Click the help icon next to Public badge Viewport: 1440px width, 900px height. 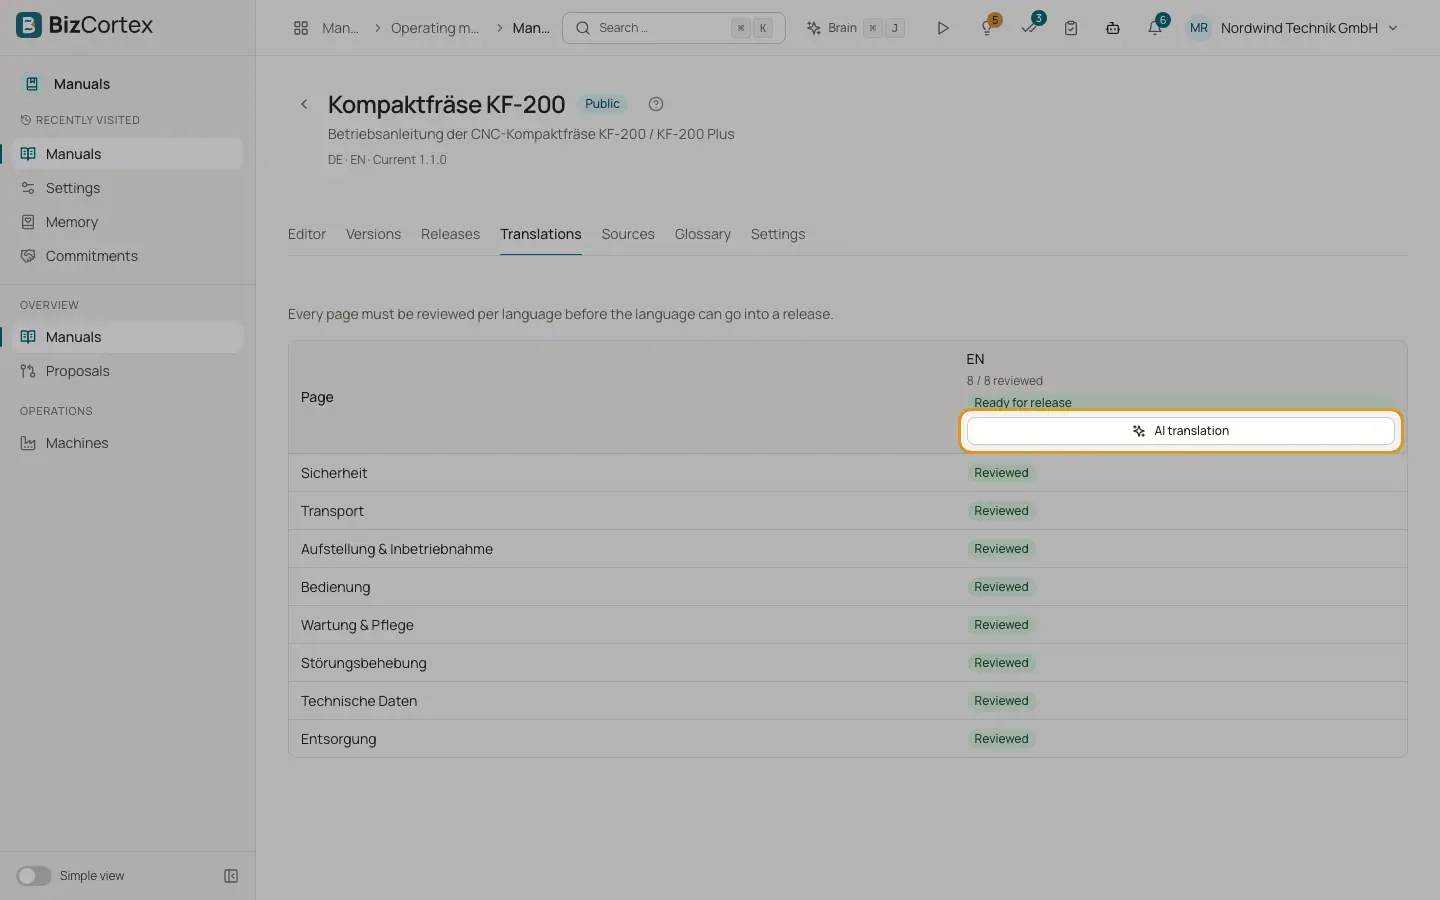656,104
